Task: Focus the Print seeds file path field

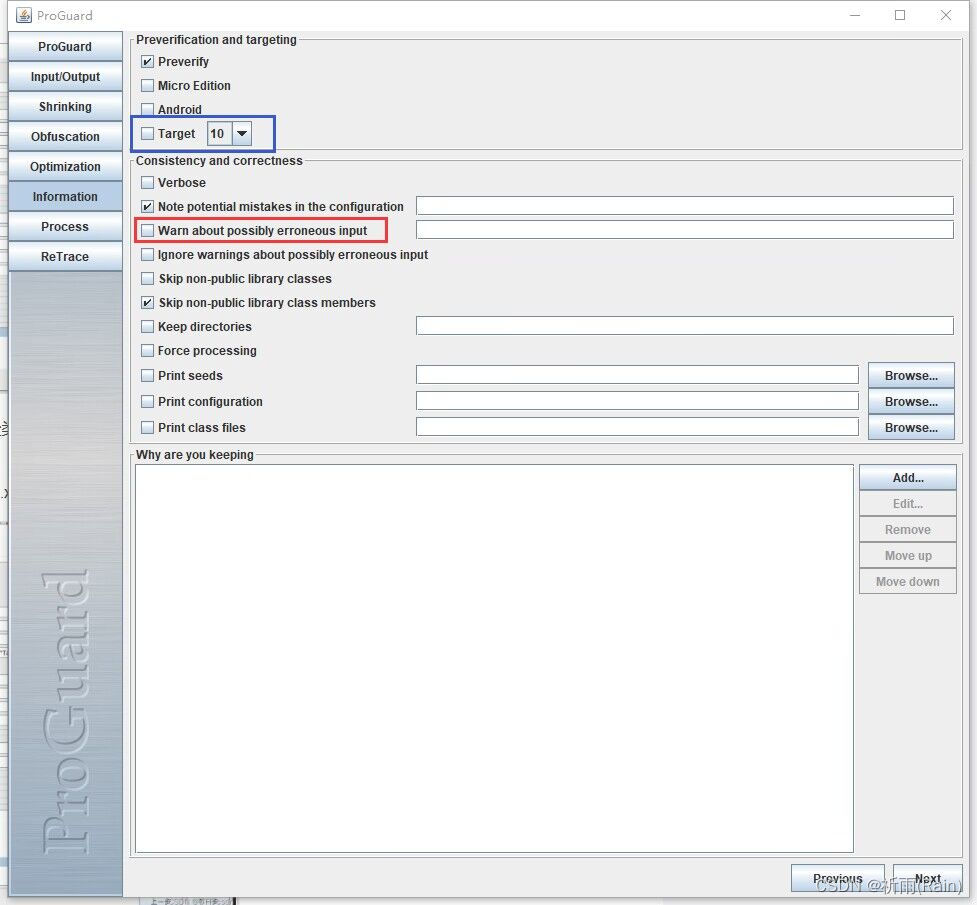Action: point(637,375)
